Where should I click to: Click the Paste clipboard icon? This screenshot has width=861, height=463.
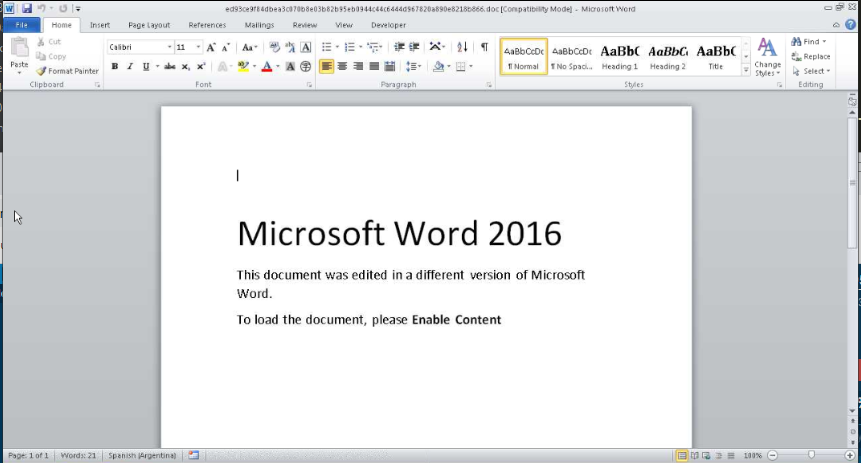(19, 48)
